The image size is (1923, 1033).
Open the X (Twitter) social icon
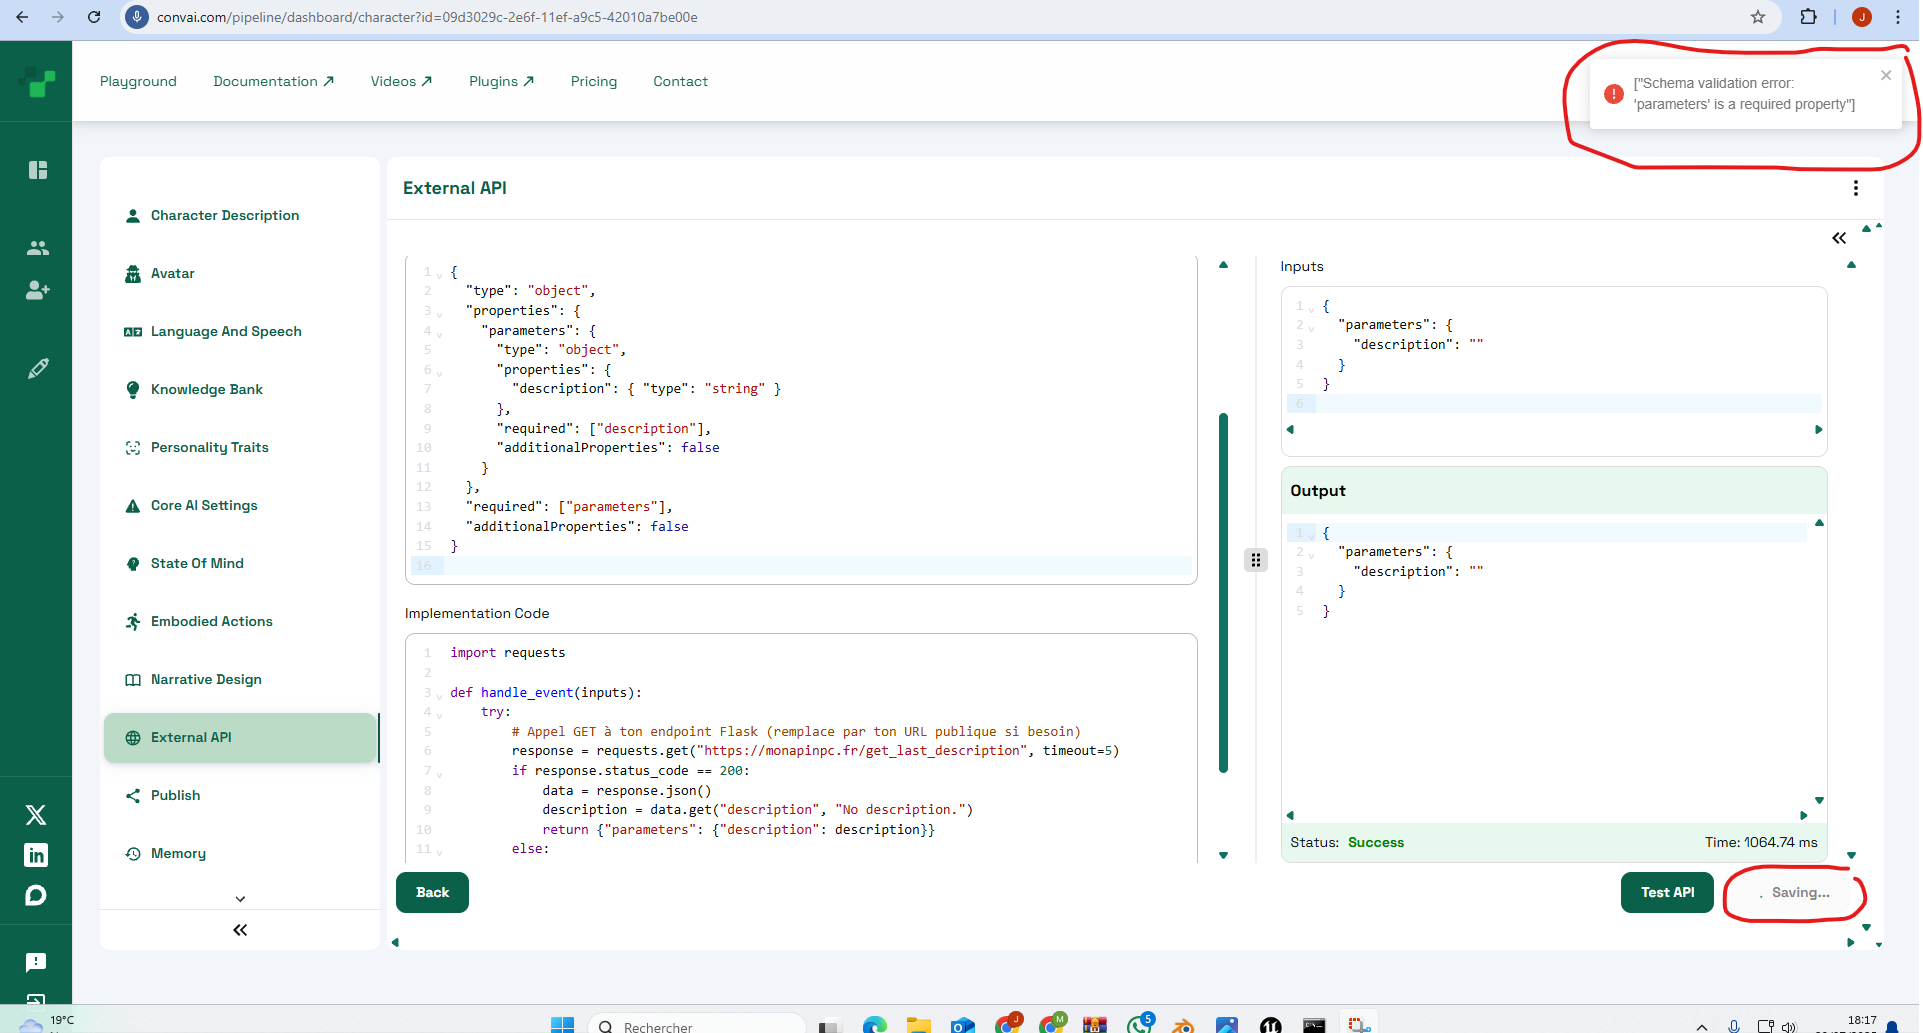point(36,815)
